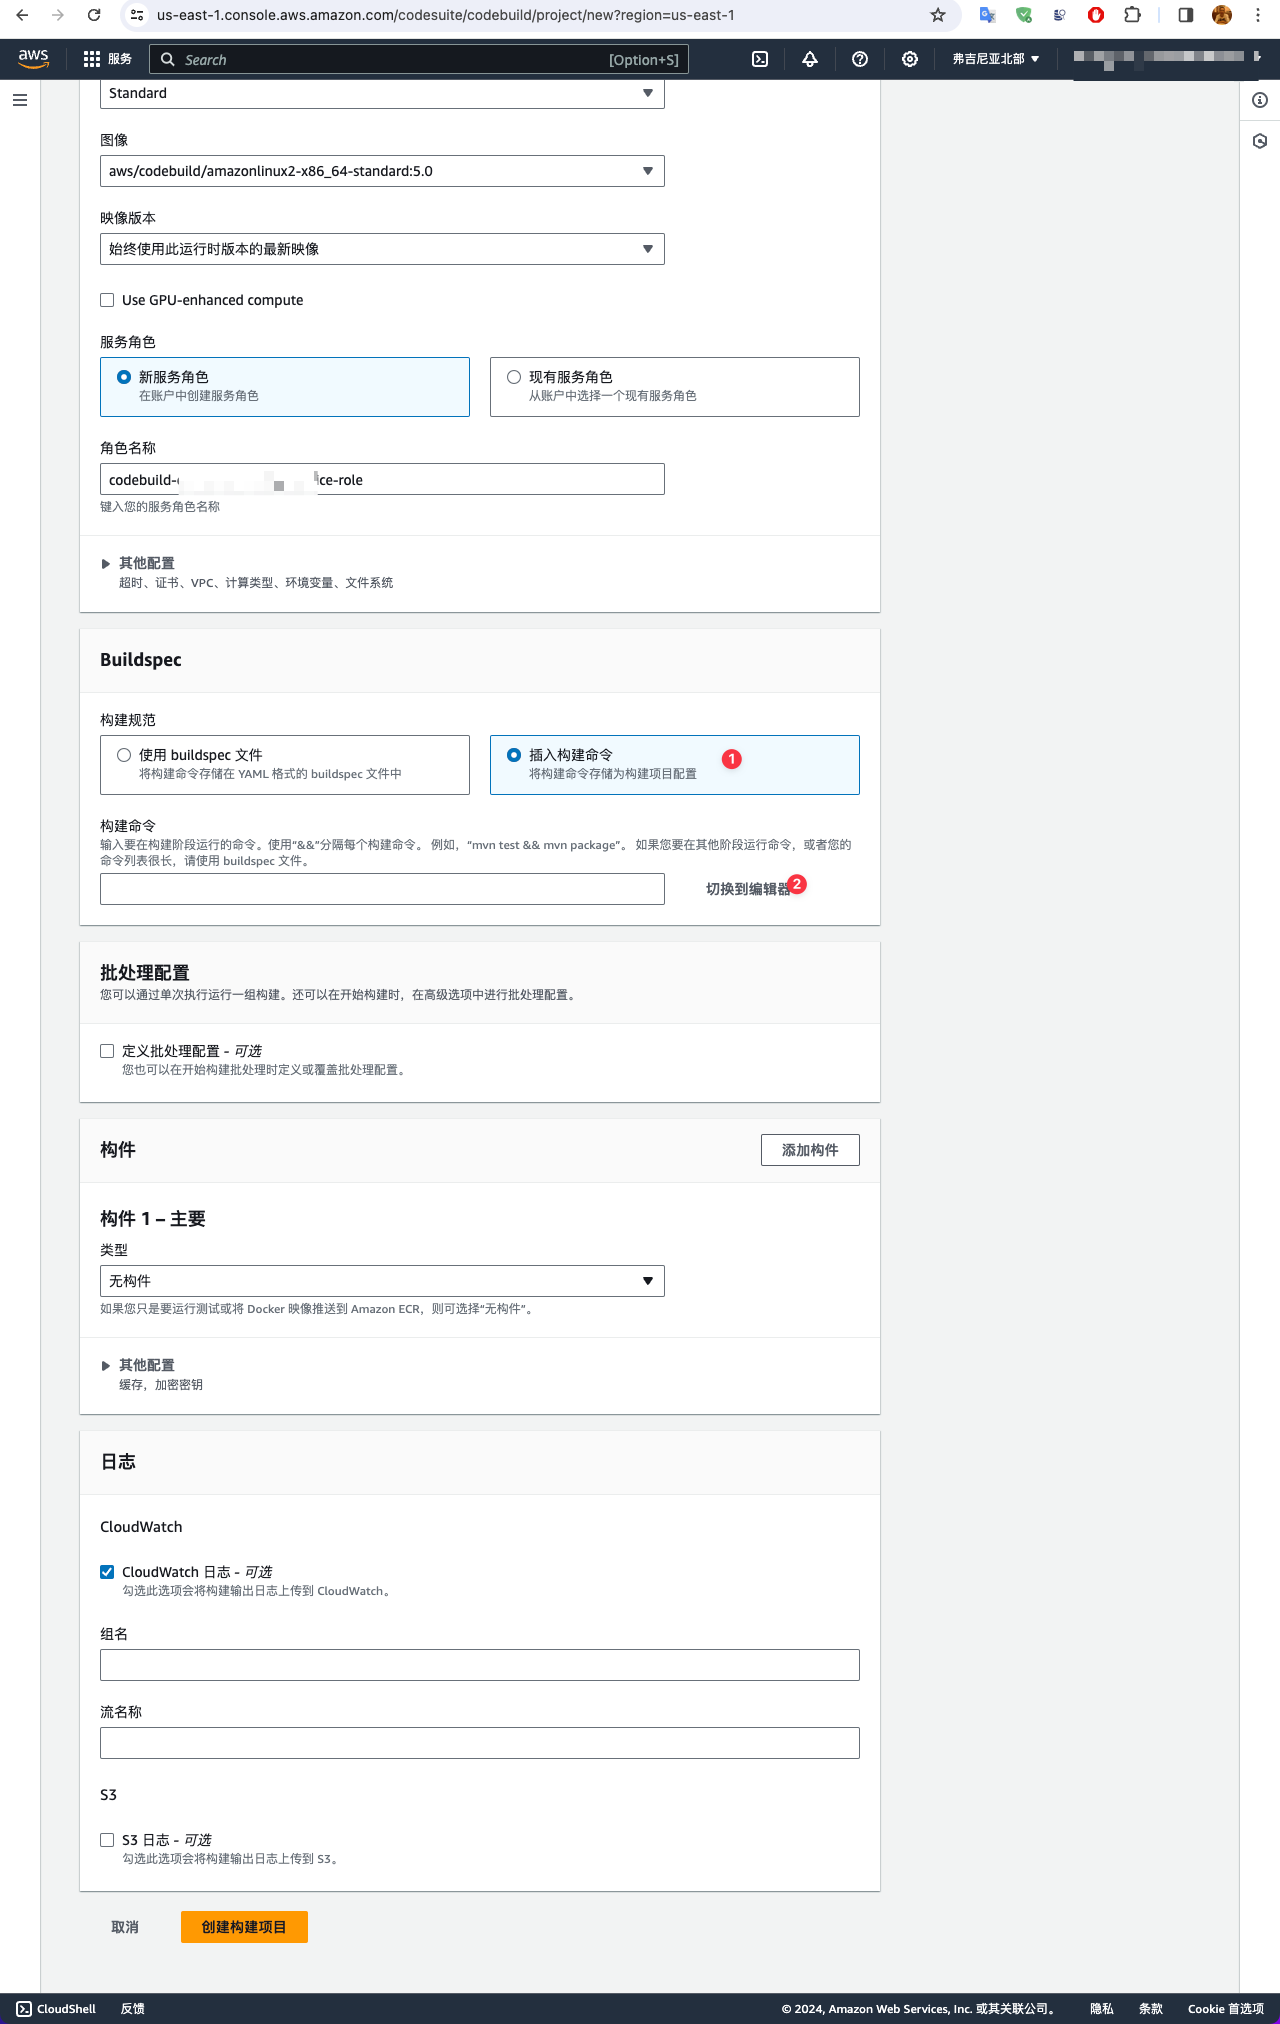Image resolution: width=1280 pixels, height=2024 pixels.
Task: Focus the AWS Search field
Action: click(418, 59)
